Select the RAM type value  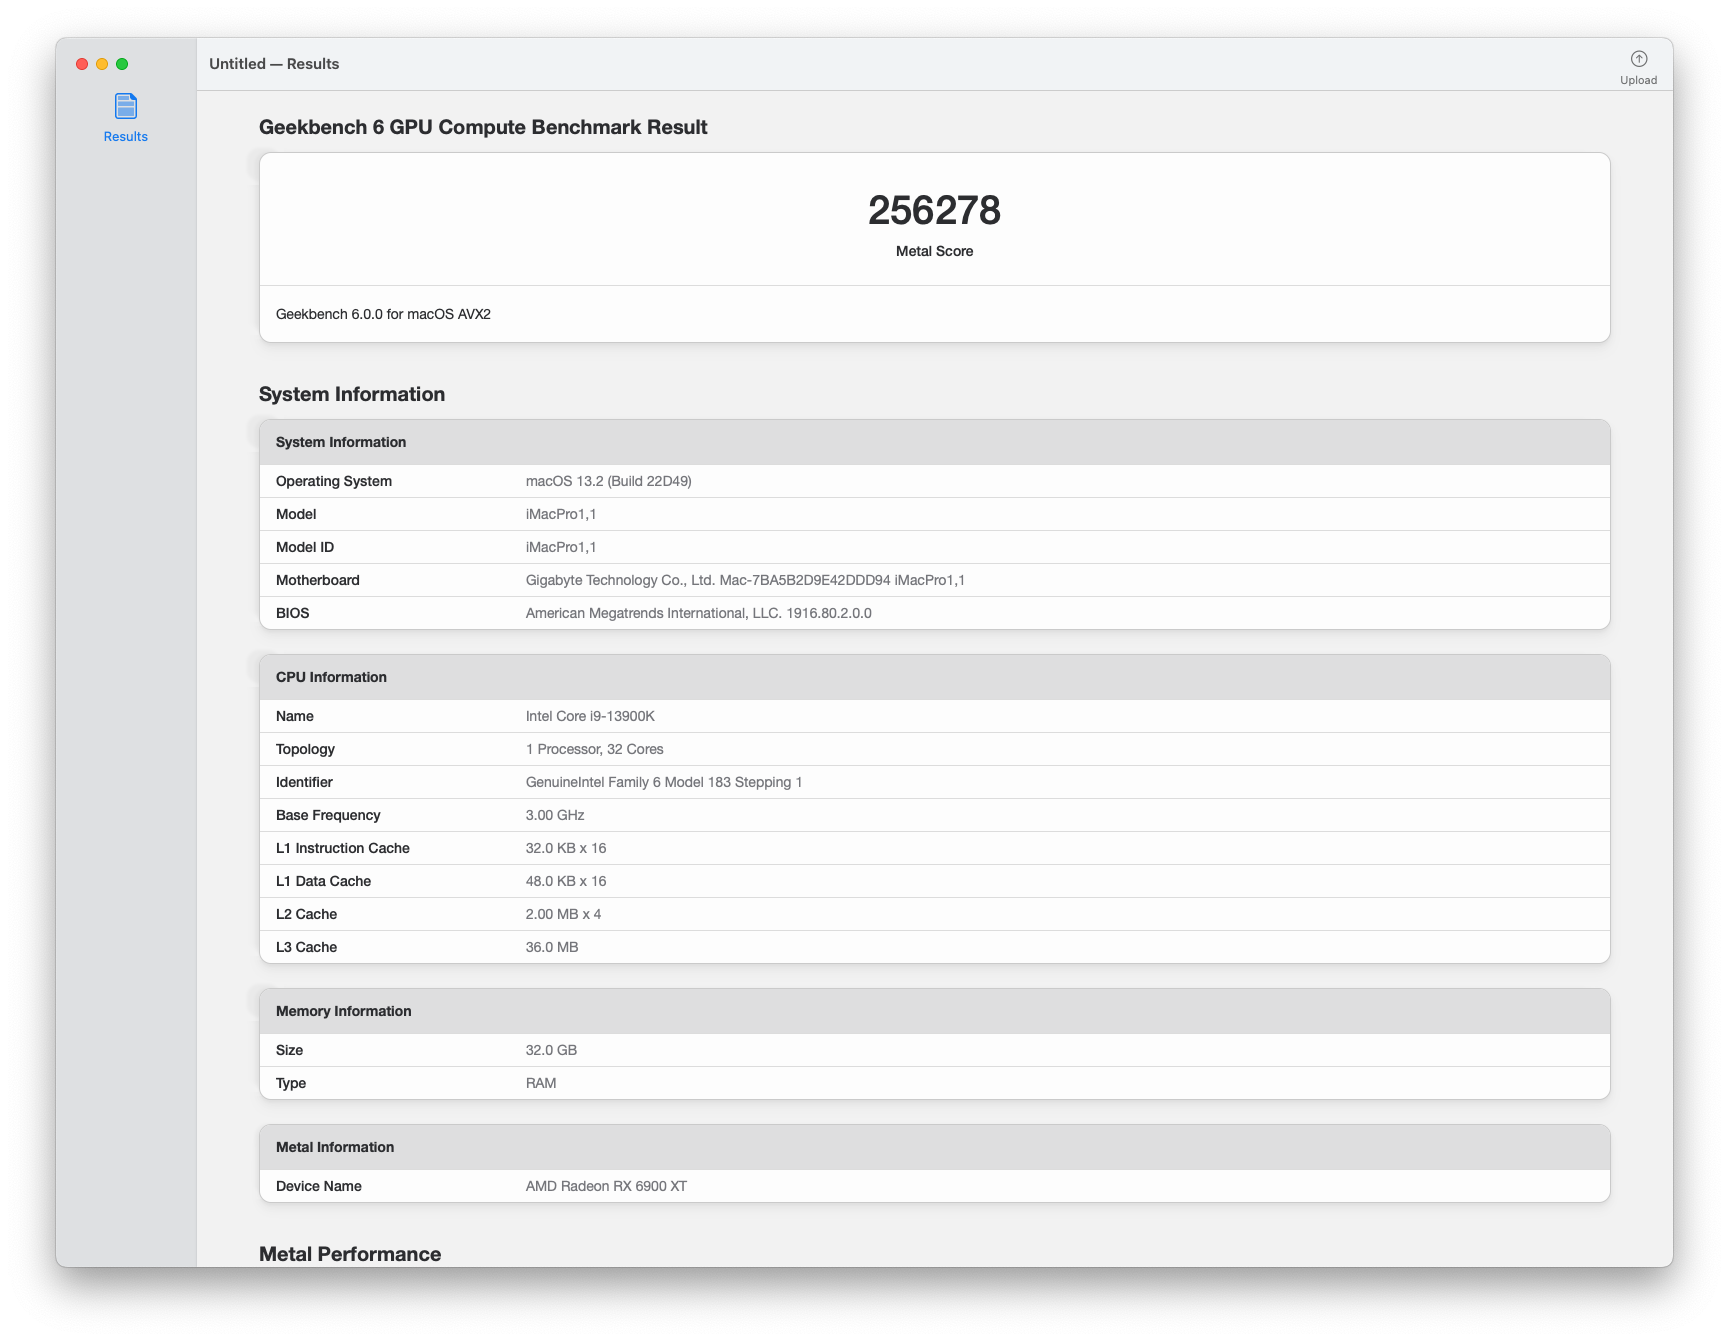coord(541,1083)
